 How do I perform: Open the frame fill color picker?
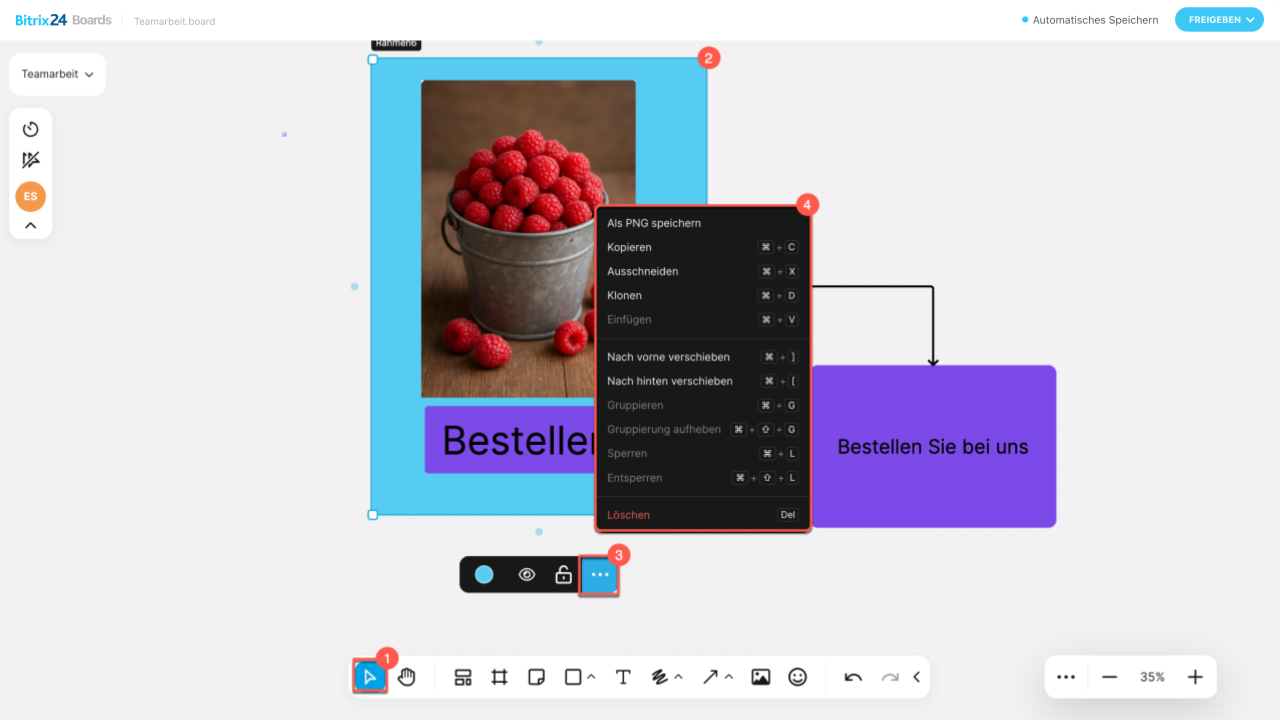tap(484, 575)
